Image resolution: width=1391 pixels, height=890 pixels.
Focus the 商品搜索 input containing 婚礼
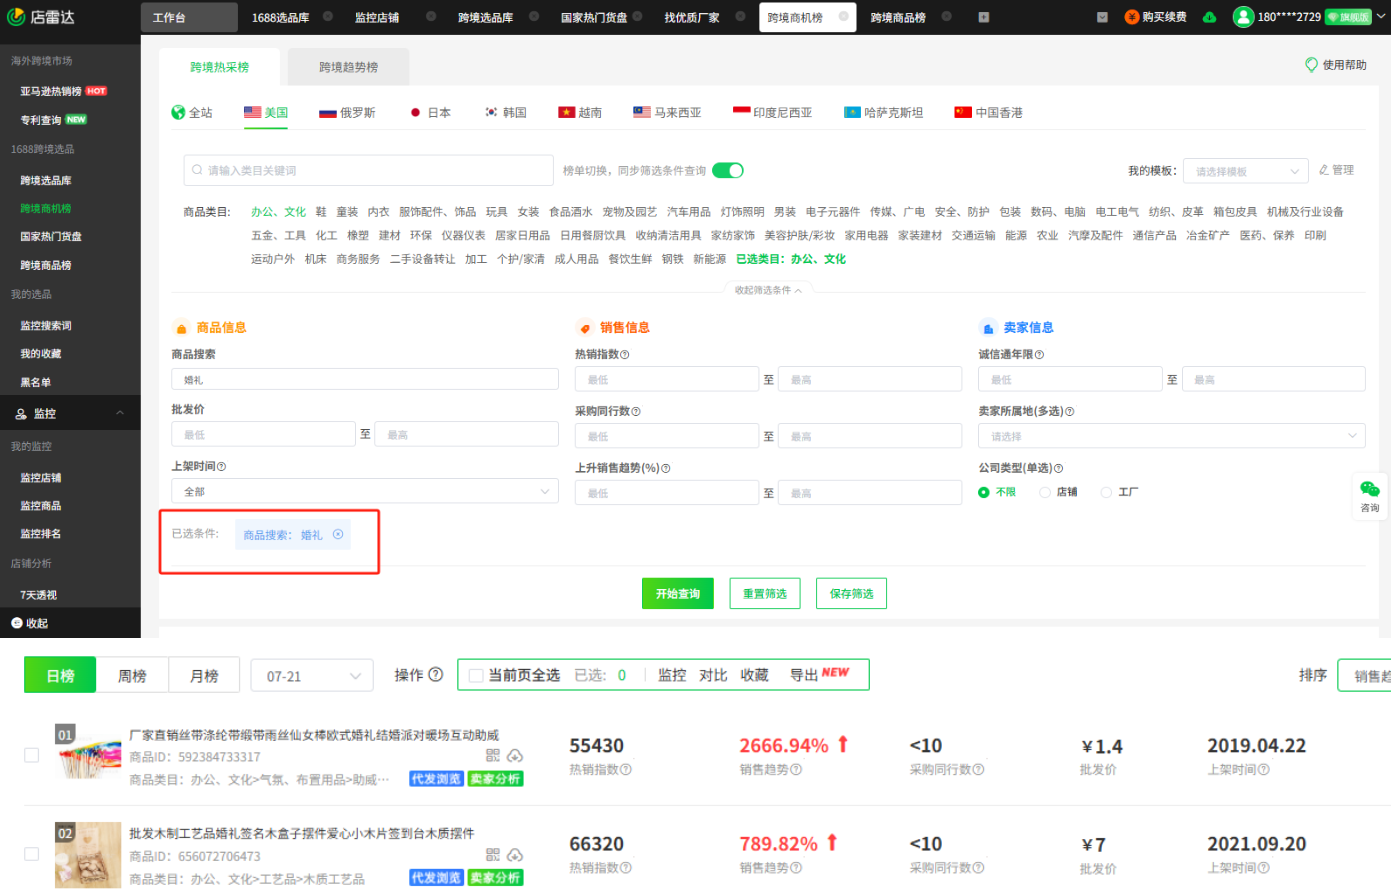[365, 379]
